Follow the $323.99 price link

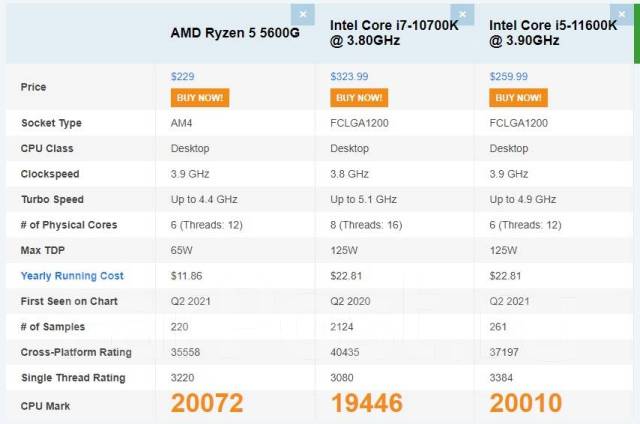click(x=349, y=76)
